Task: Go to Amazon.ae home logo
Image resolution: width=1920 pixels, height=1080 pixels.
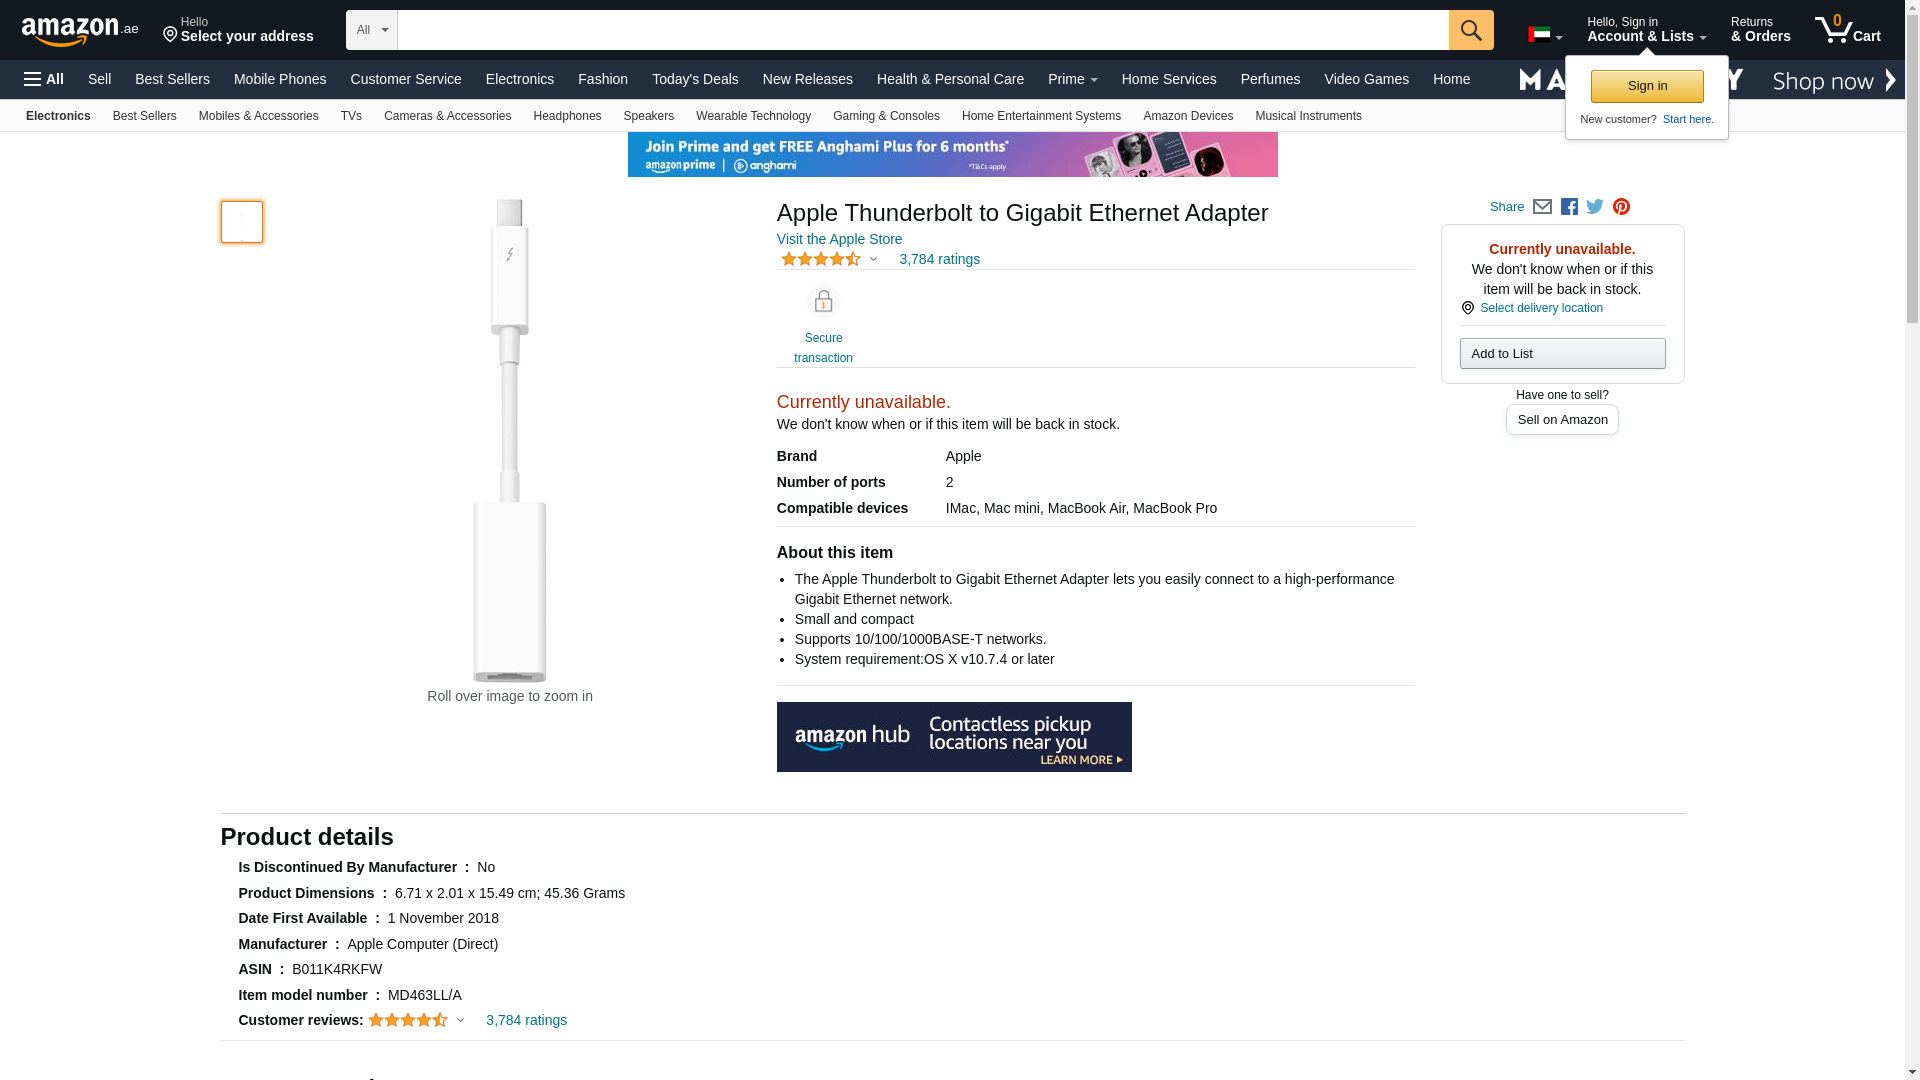Action: (x=80, y=31)
